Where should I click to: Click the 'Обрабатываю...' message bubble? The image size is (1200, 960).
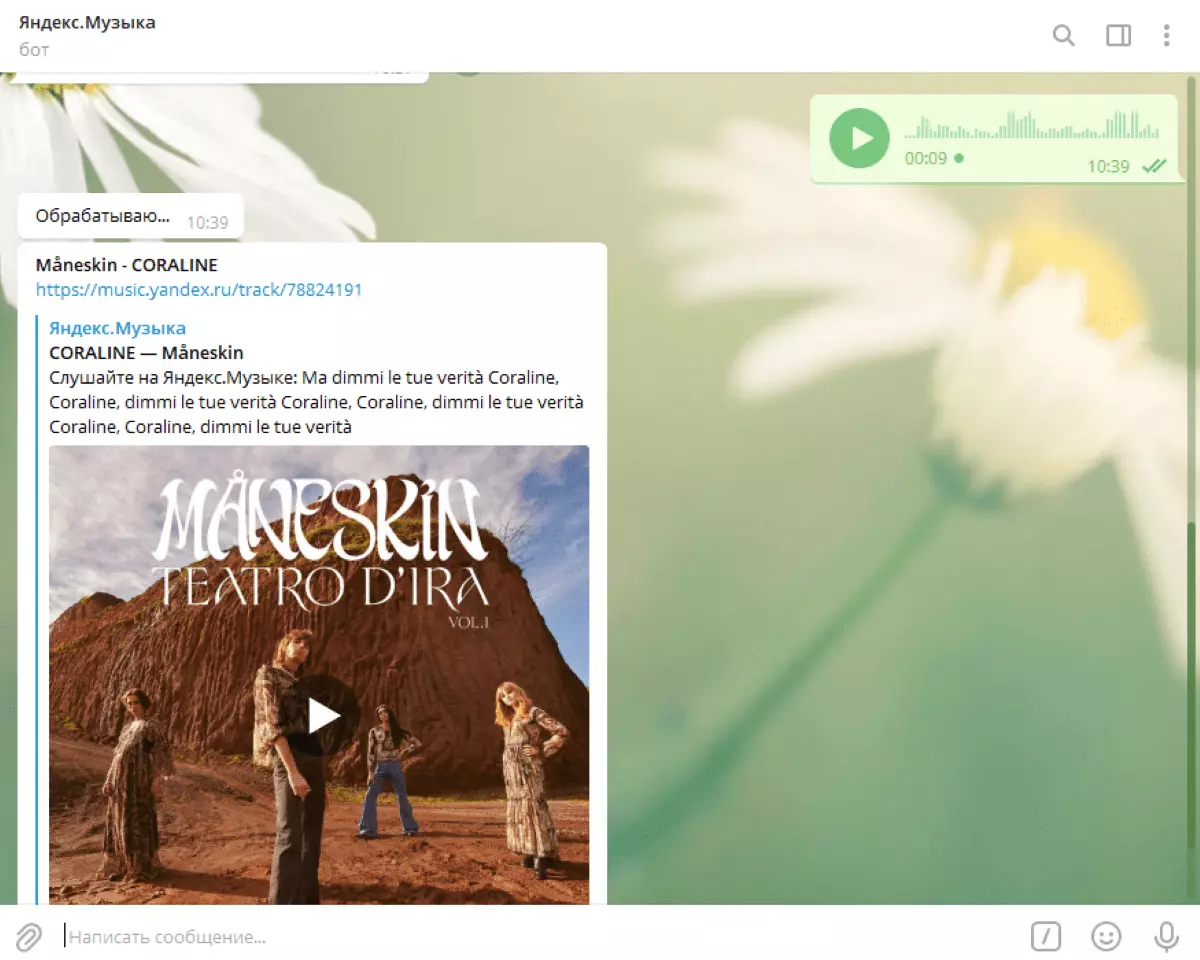pos(130,216)
